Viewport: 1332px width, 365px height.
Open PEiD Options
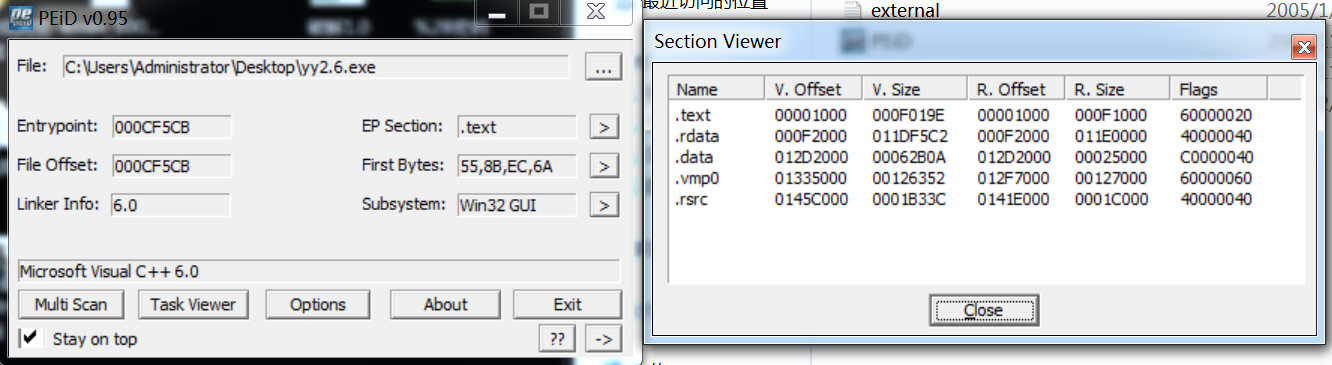pos(317,304)
